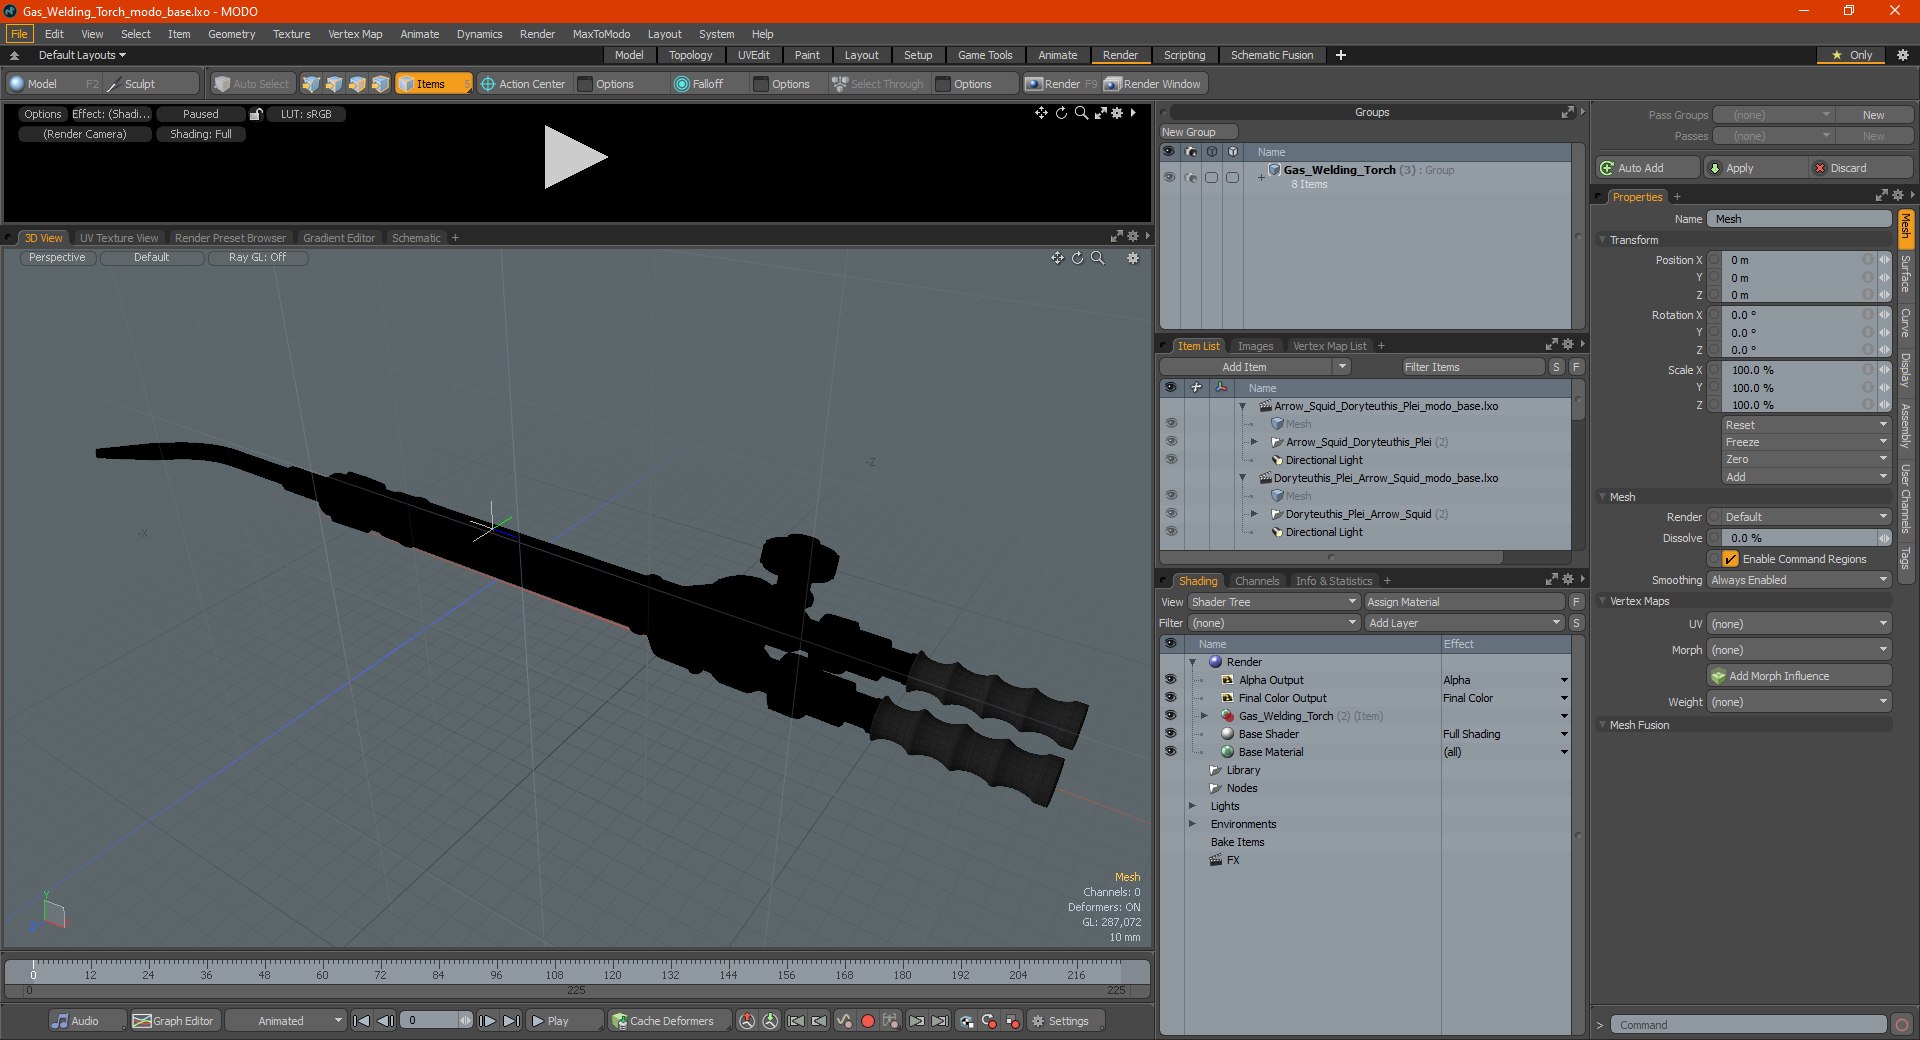Jump to last frame
Image resolution: width=1920 pixels, height=1040 pixels.
pos(511,1021)
